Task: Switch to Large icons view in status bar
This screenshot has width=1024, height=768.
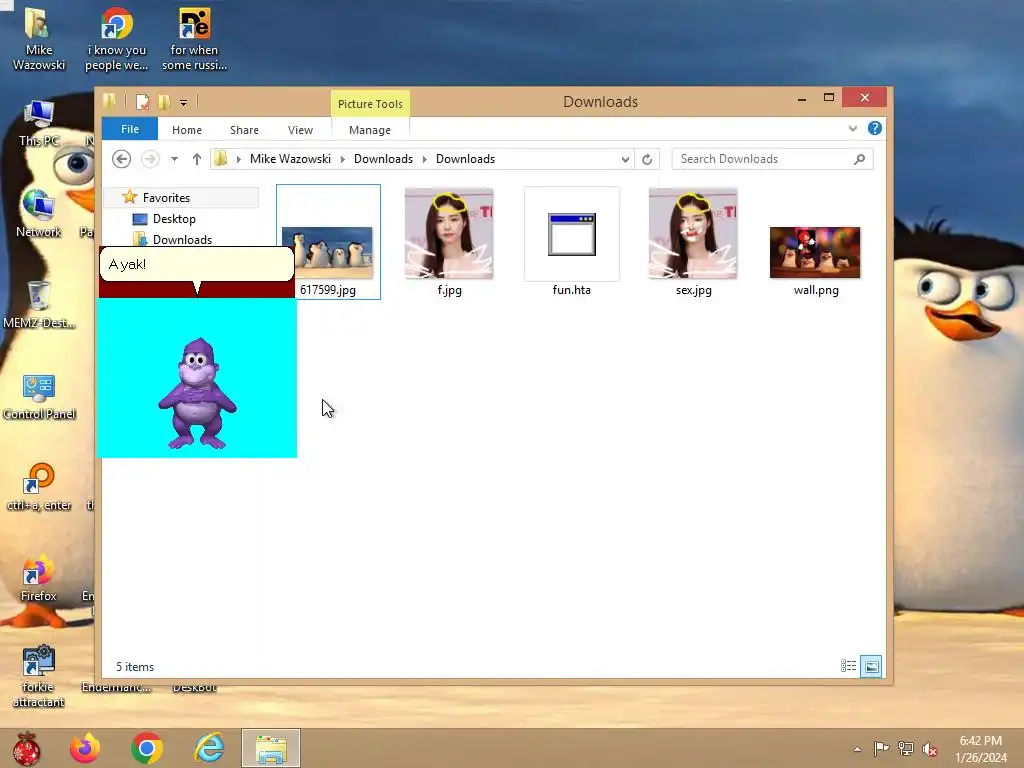Action: tap(871, 666)
